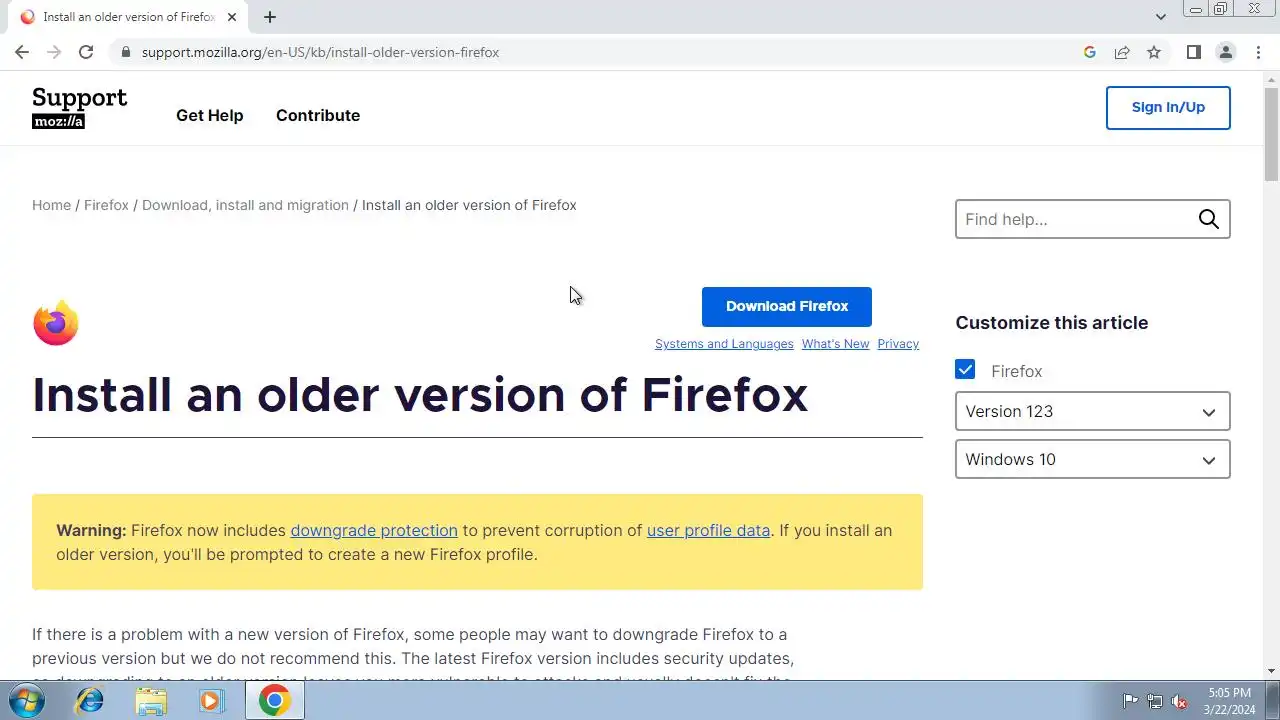Click scrollbar down arrow

(1271, 671)
